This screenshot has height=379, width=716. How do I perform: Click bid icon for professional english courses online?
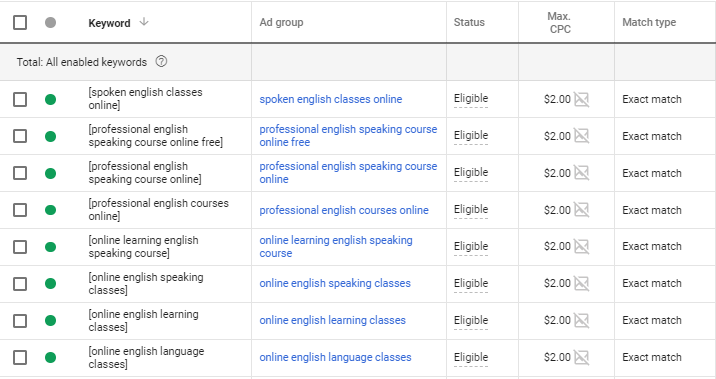(581, 210)
